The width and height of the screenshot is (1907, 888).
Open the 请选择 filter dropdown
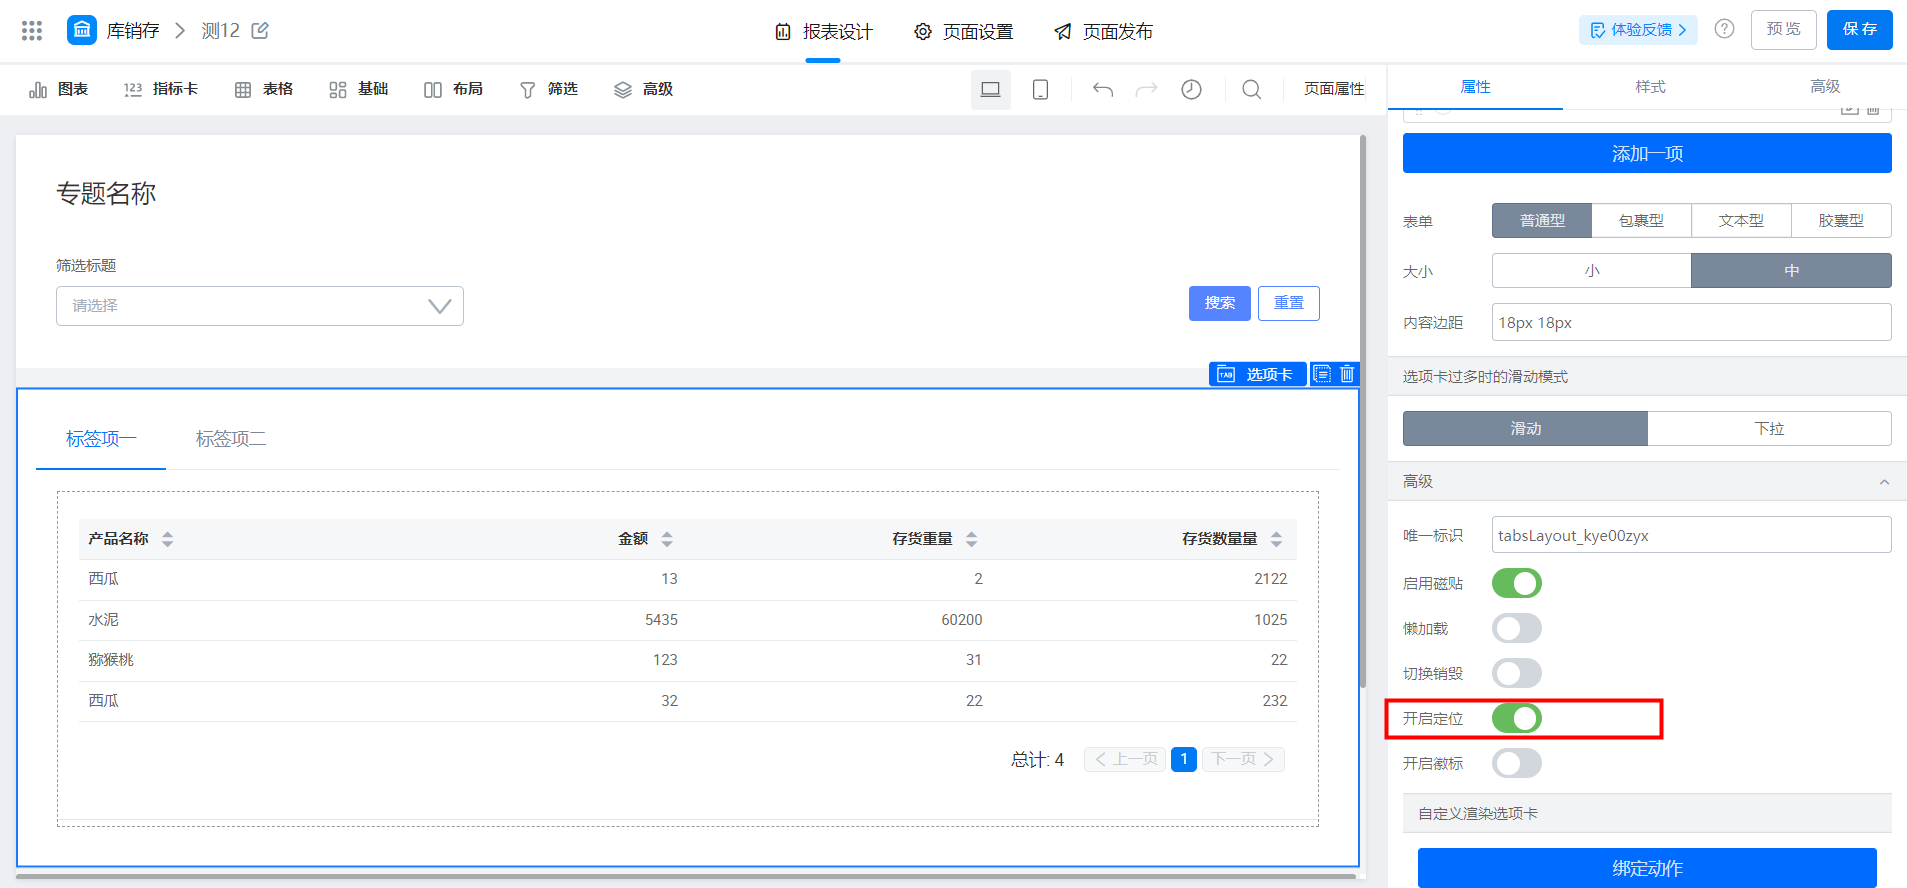coord(260,306)
